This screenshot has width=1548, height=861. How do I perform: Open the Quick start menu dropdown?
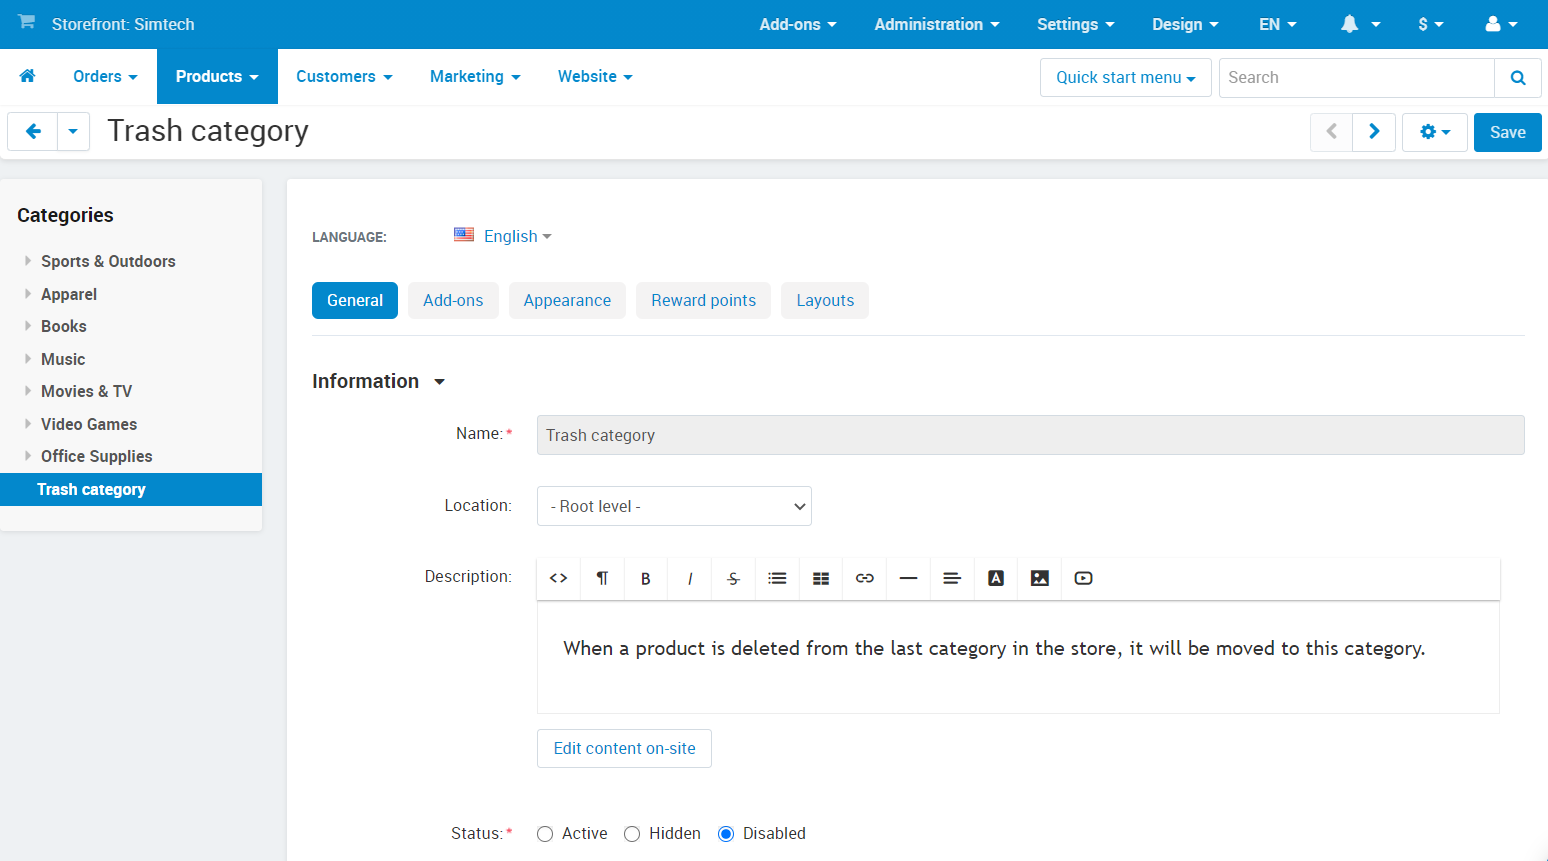pos(1126,77)
